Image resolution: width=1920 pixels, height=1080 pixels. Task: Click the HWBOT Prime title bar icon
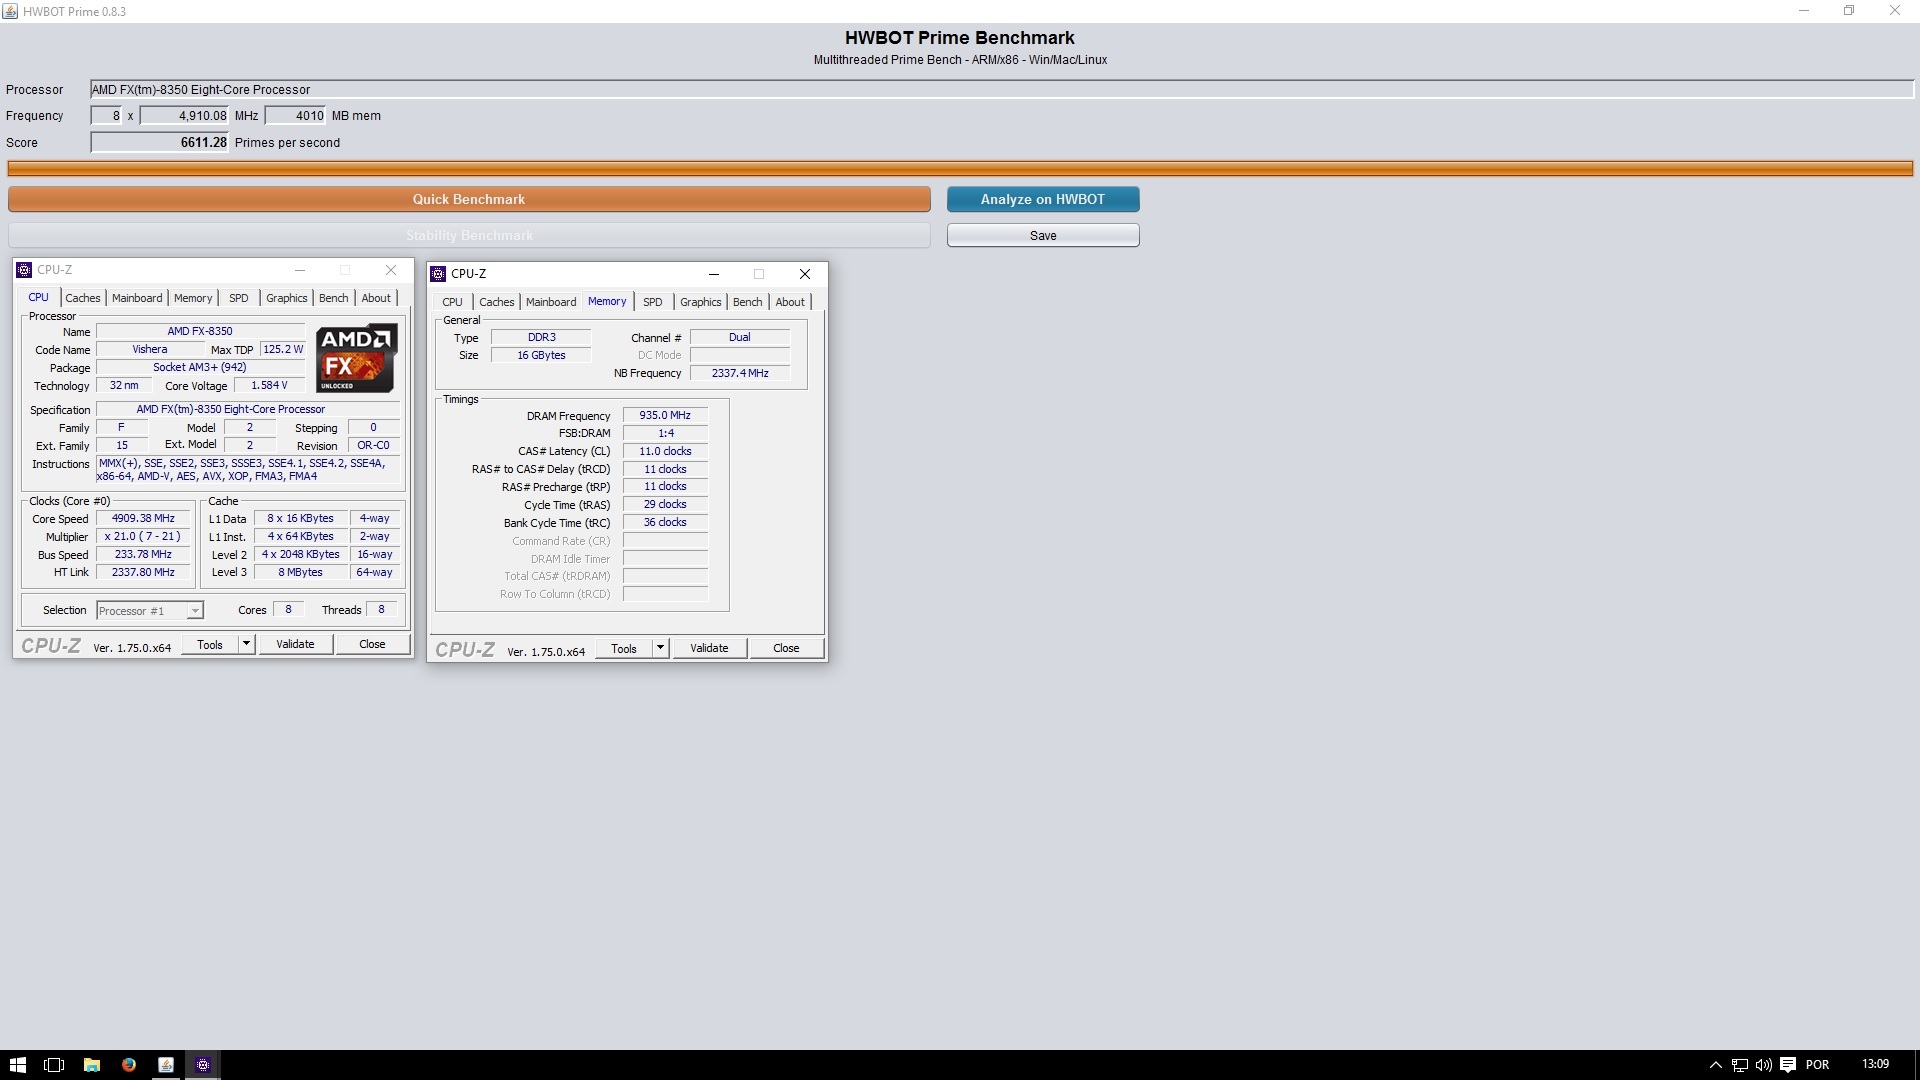(x=10, y=11)
